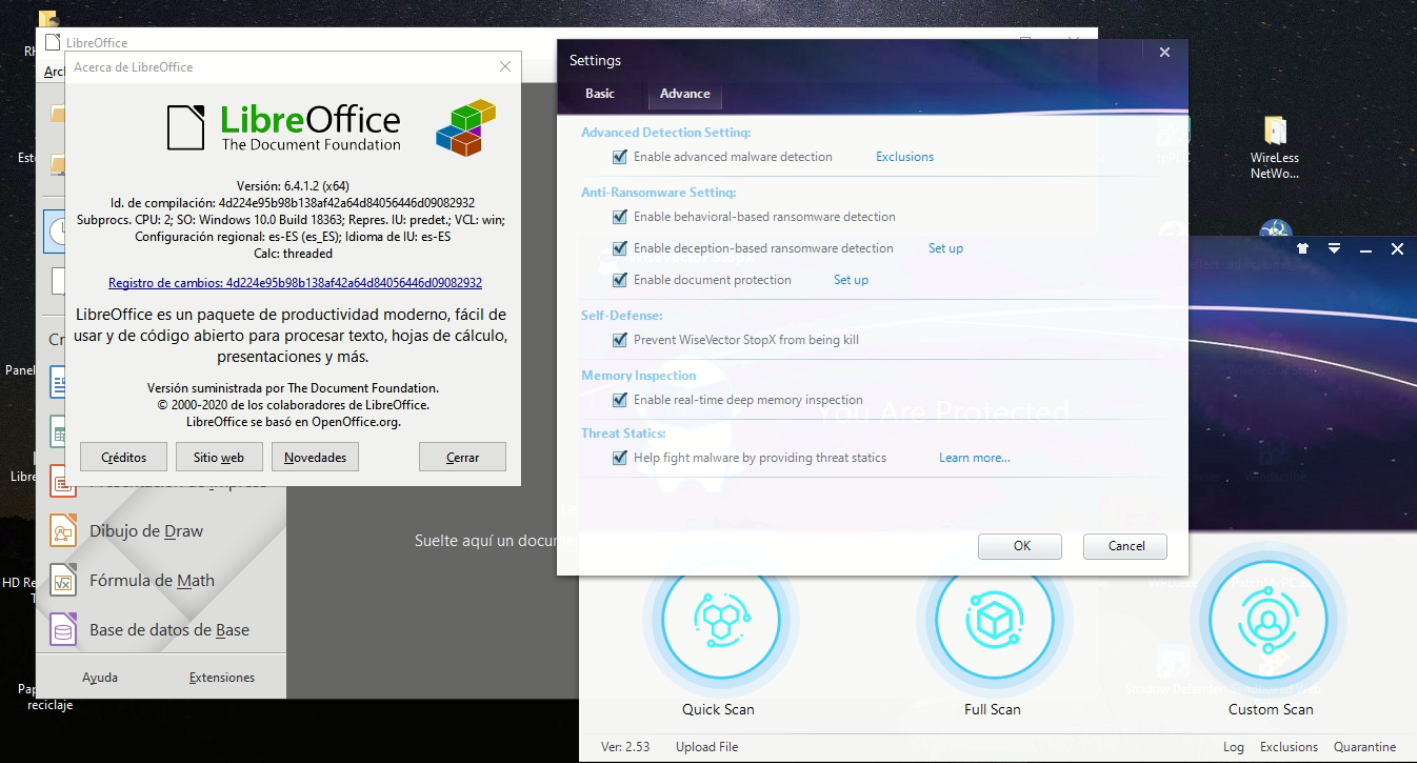Uncheck Enable real-time deep memory inspection

(620, 400)
